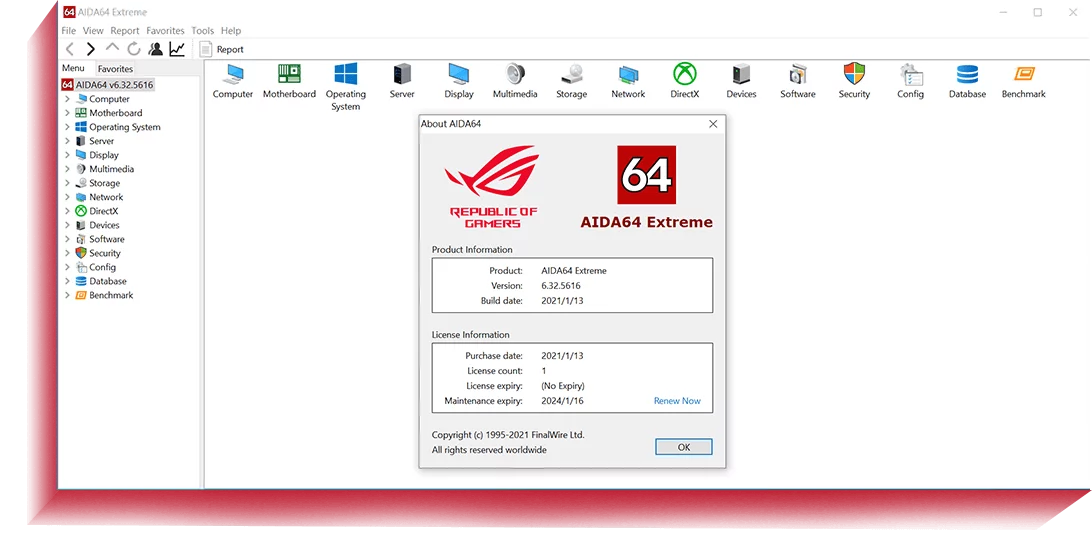
Task: Open the Motherboard category icon
Action: point(289,74)
